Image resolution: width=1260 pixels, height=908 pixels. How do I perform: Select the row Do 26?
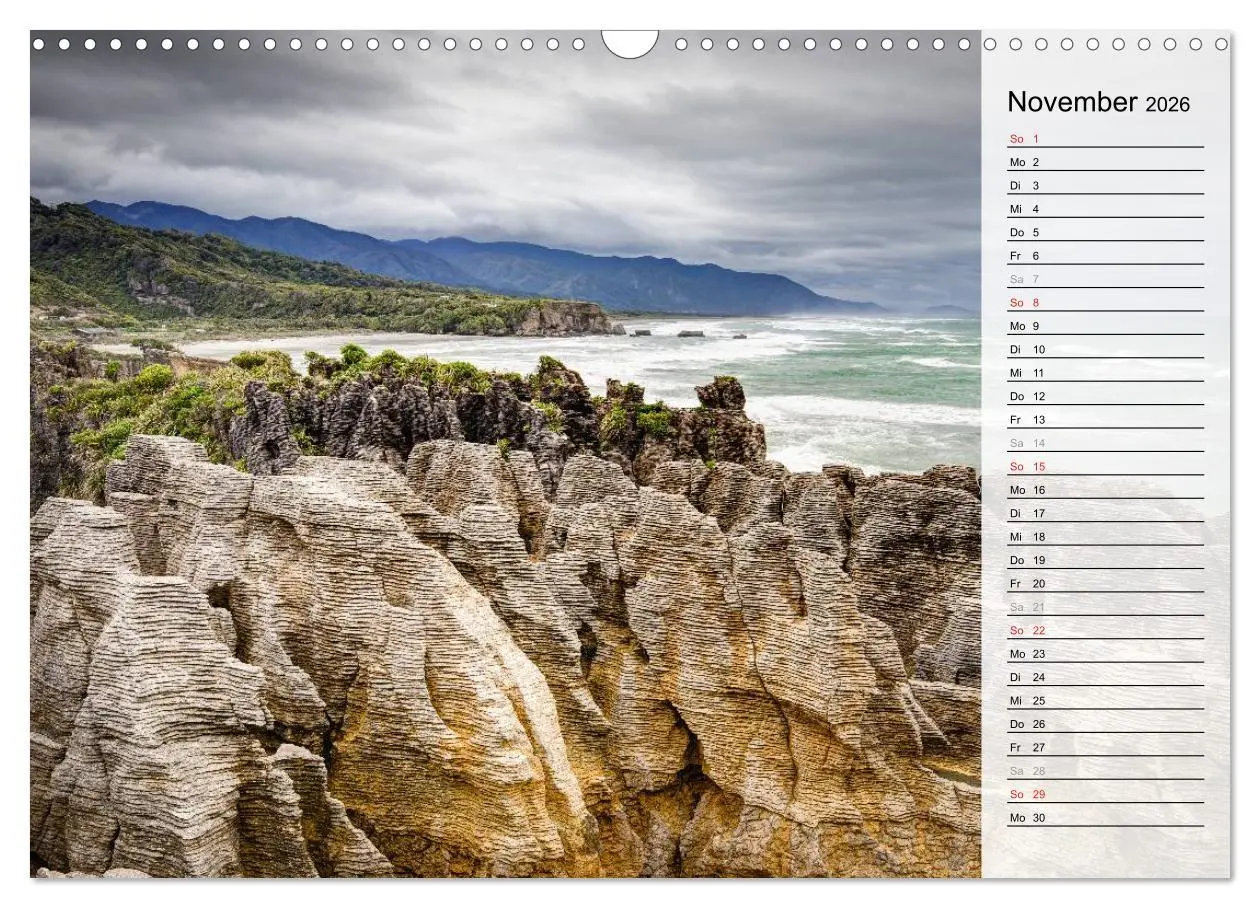[x=1105, y=723]
